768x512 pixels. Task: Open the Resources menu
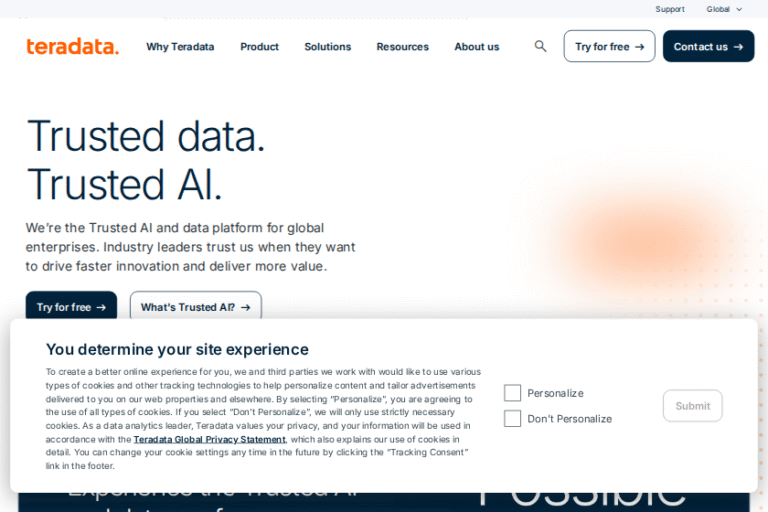click(402, 47)
